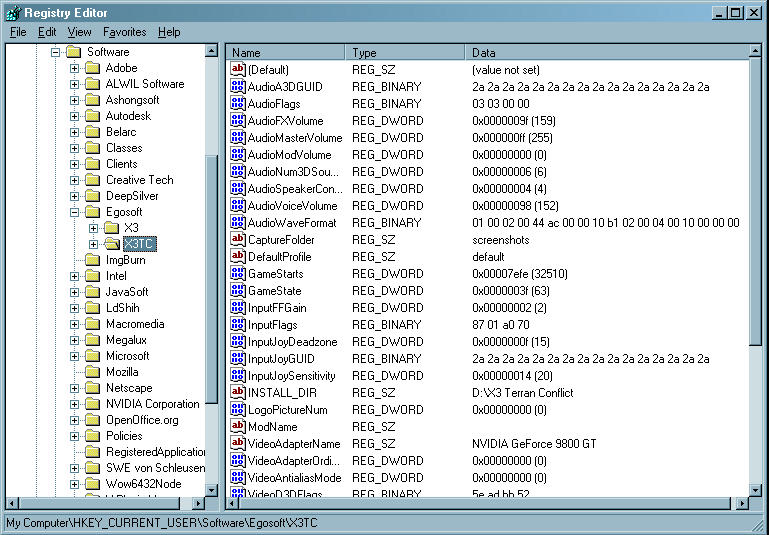Viewport: 769px width, 535px height.
Task: Click tree pane scroll up arrow
Action: pyautogui.click(x=211, y=51)
